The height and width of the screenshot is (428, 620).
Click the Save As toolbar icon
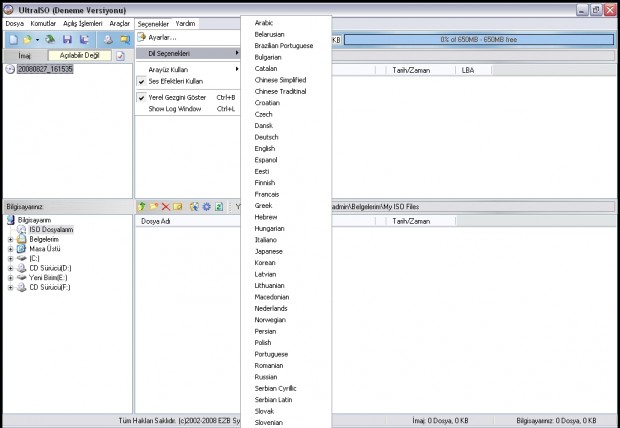coord(84,40)
